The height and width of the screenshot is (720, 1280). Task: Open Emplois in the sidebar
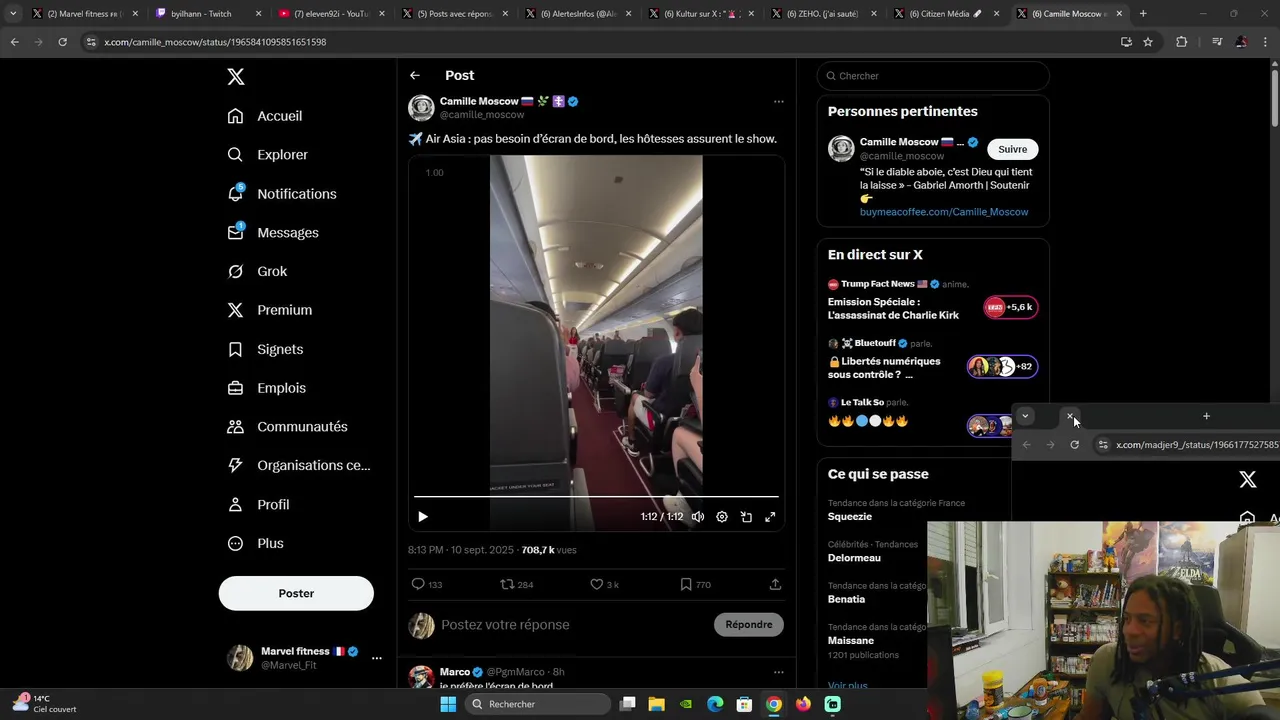(267, 388)
